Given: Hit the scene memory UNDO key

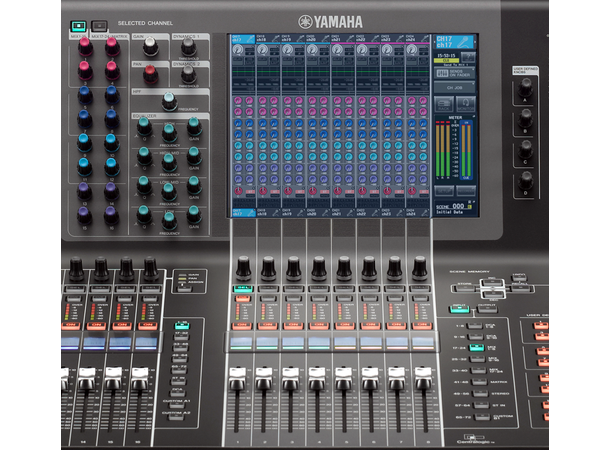Looking at the screenshot, I should click(519, 278).
